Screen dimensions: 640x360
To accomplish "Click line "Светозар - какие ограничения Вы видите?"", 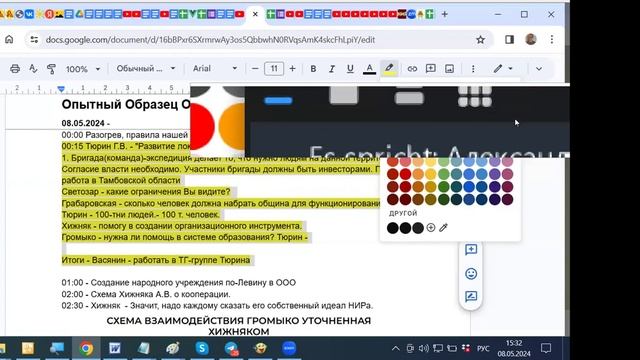I will [146, 192].
